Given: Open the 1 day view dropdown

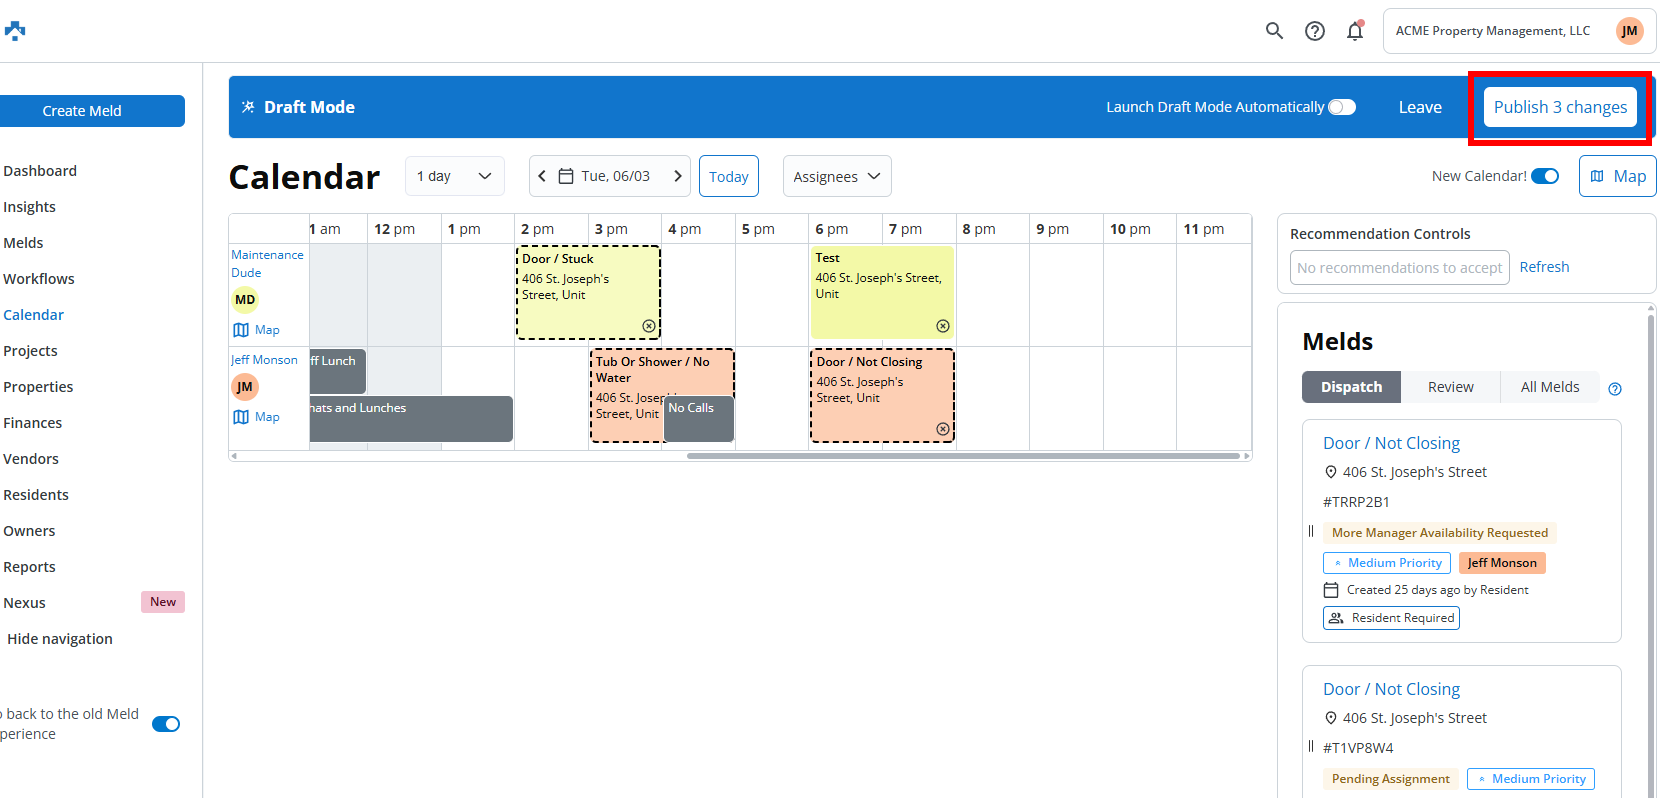Looking at the screenshot, I should click(455, 176).
